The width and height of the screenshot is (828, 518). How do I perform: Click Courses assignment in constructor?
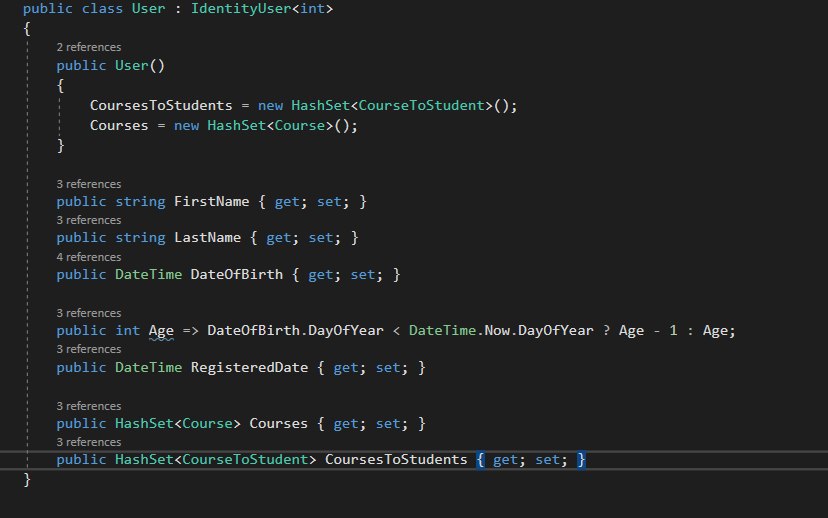119,126
